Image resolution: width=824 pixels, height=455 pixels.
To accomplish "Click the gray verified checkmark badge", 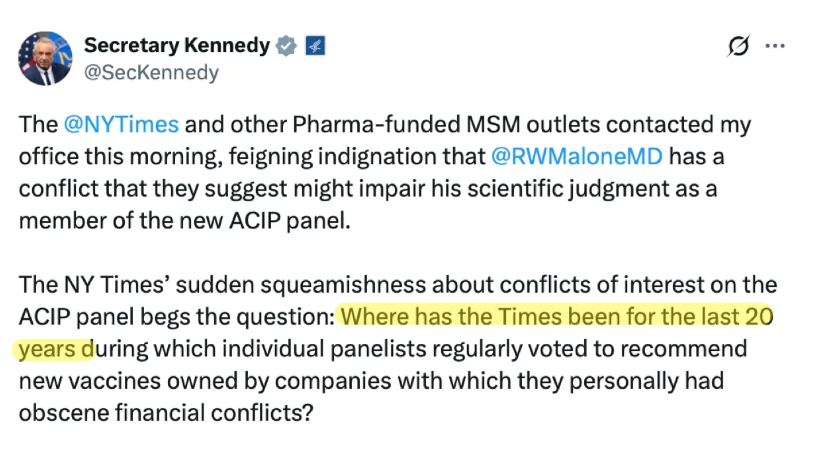I will tap(286, 46).
